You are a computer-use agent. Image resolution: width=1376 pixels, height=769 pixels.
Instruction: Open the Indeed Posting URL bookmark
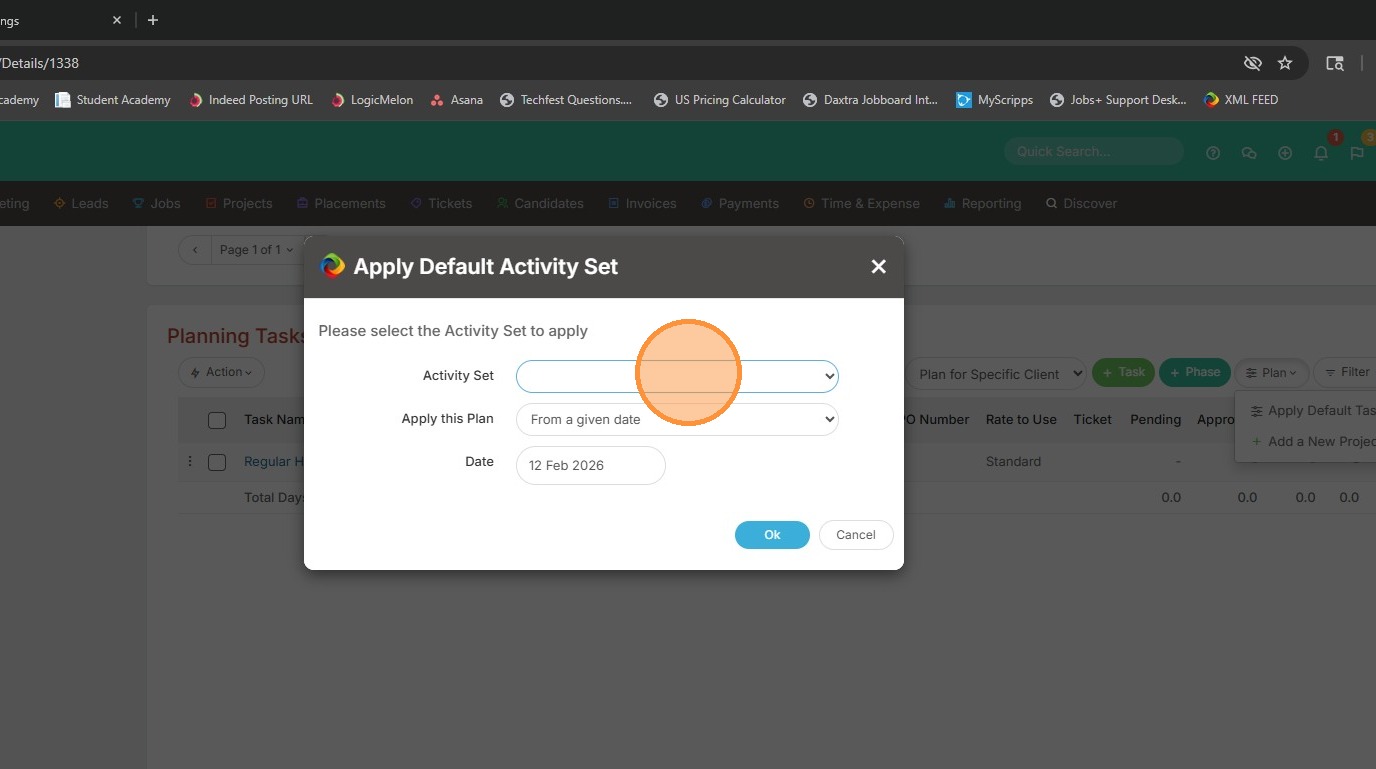click(251, 100)
